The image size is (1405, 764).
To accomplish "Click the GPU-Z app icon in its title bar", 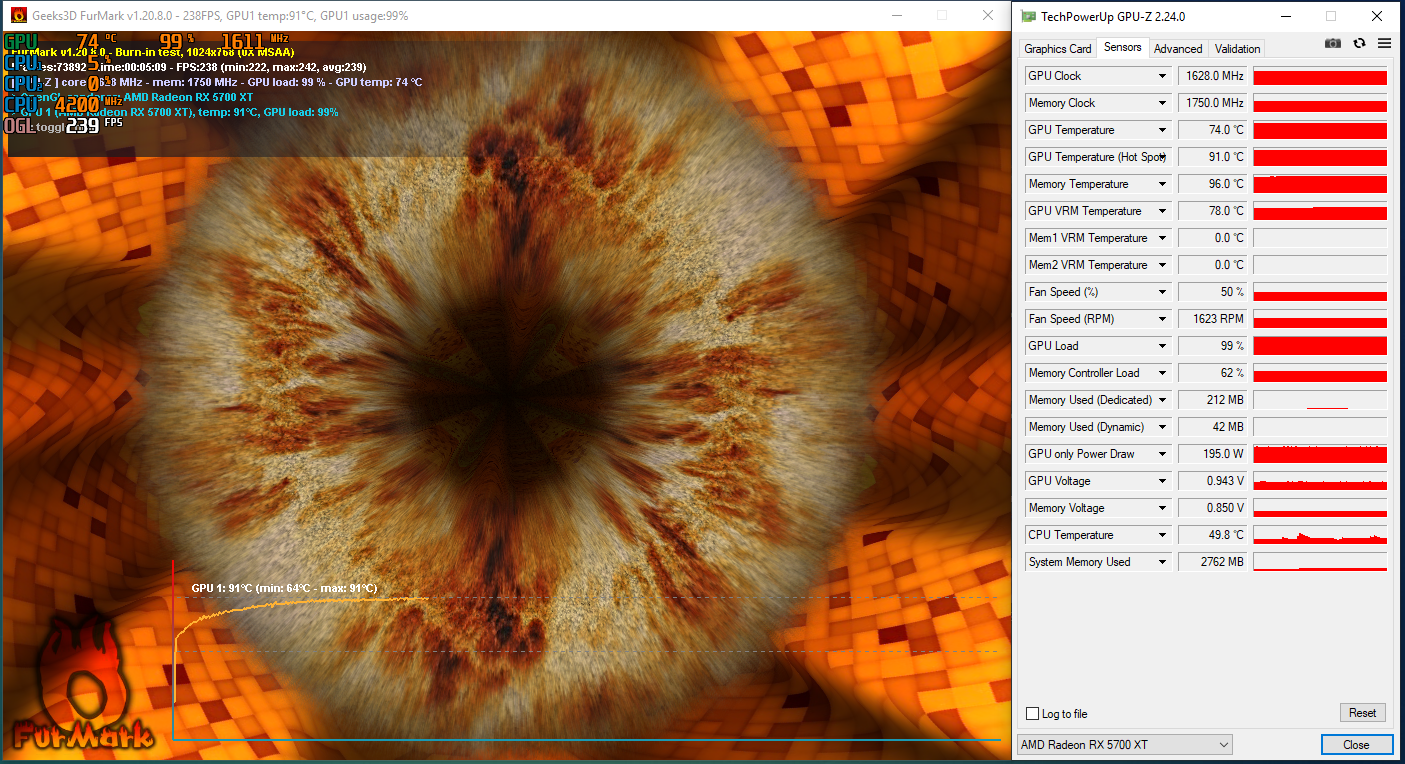I will click(x=1027, y=16).
